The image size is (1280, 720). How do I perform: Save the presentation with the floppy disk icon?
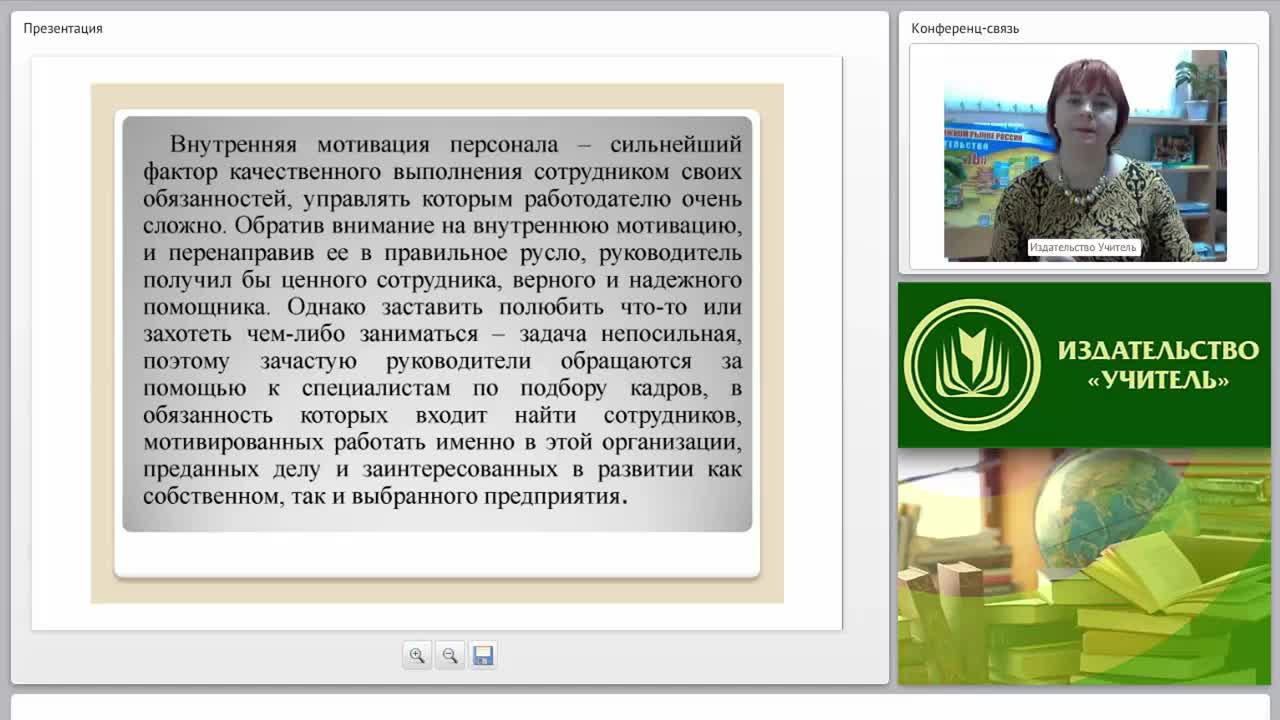coord(483,656)
